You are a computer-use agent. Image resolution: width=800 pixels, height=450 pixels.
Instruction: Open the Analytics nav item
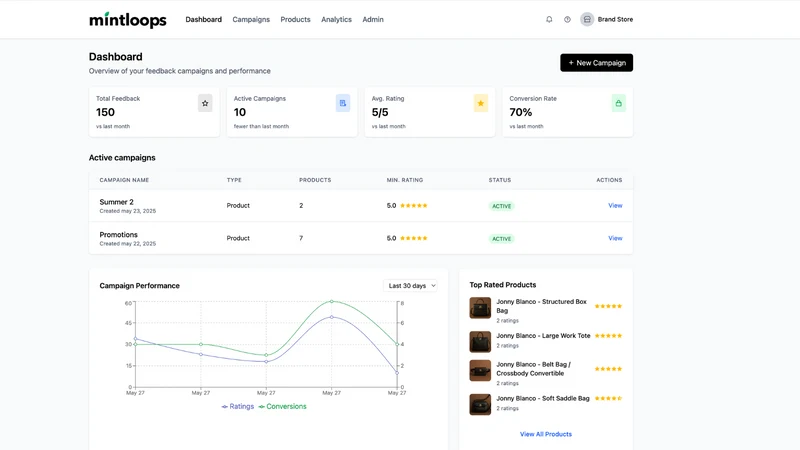pos(336,19)
